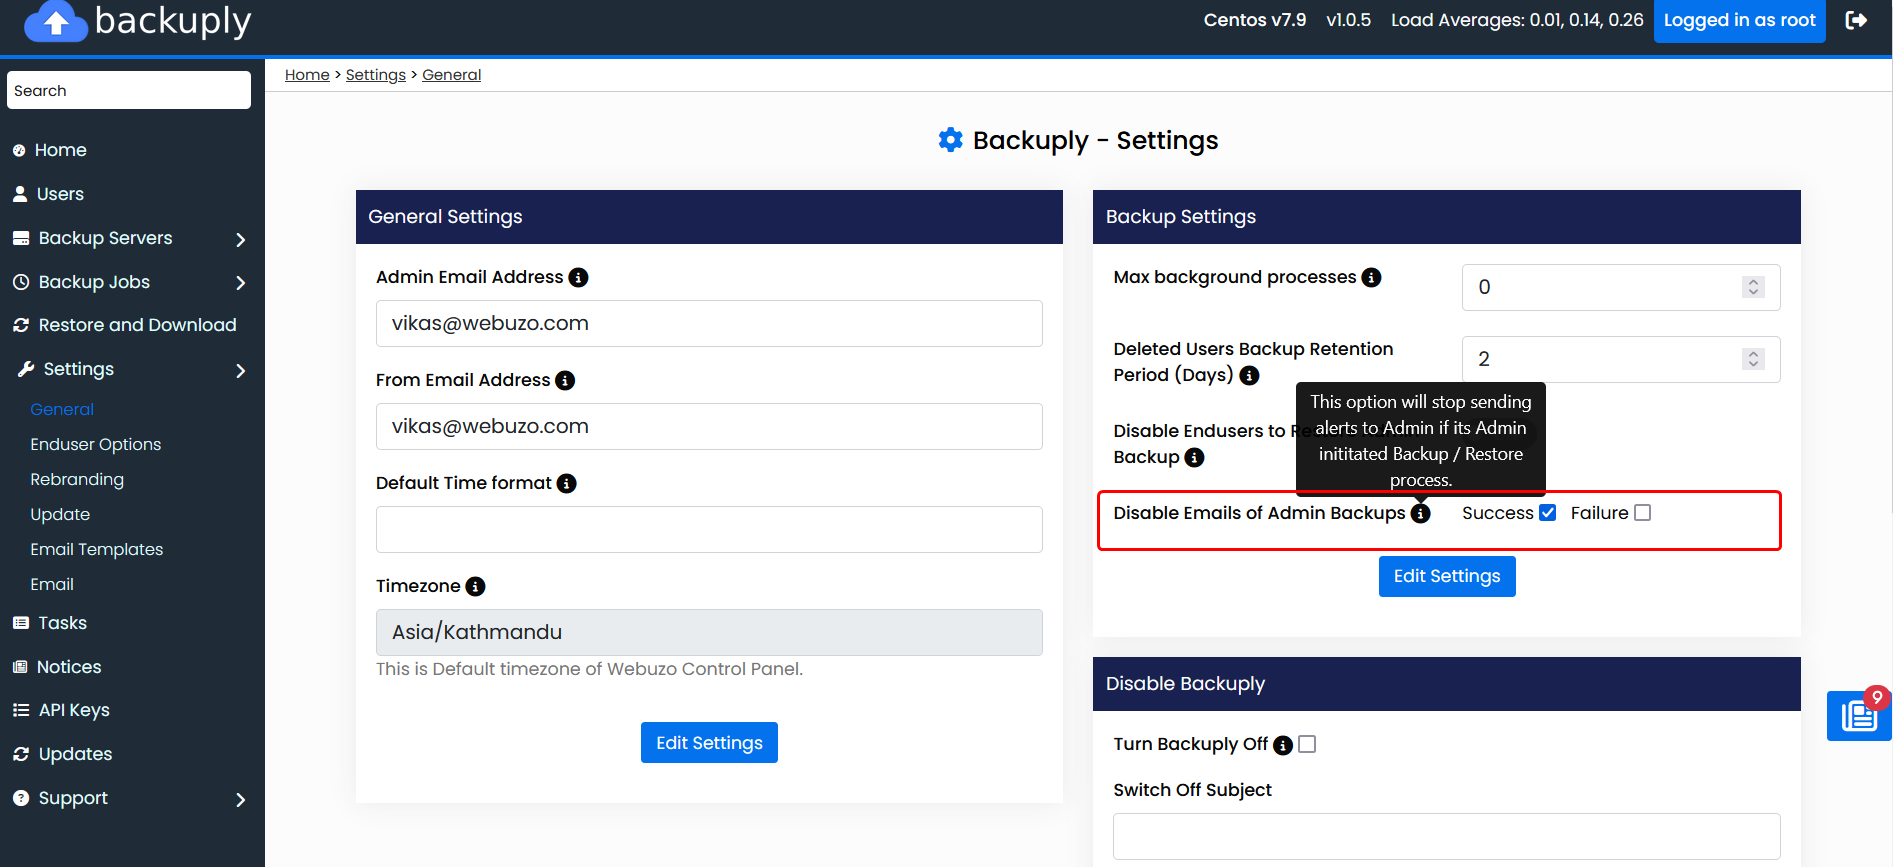Go to Restore and Download page

[137, 325]
